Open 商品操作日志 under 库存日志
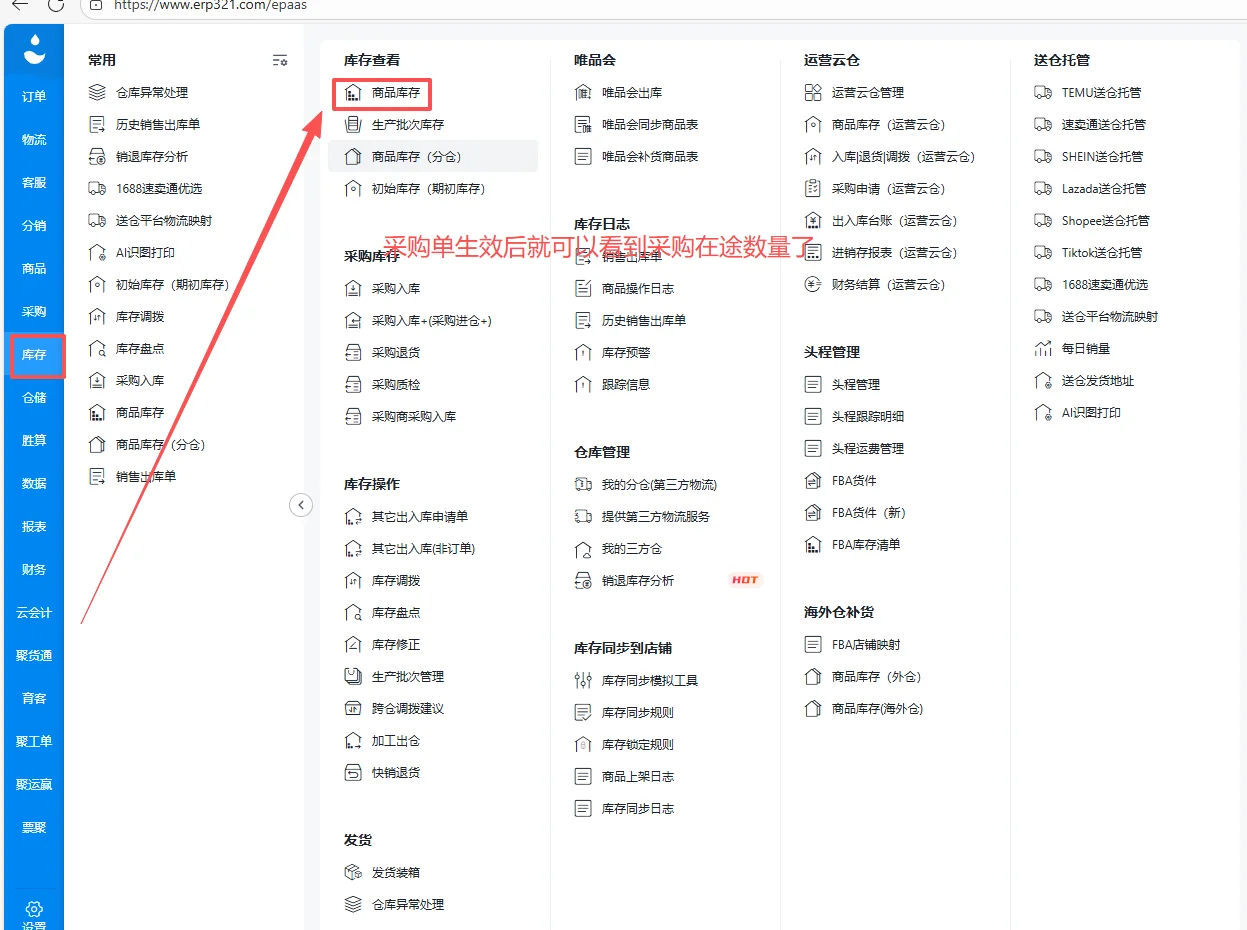Screen dimensions: 1247x930 pyautogui.click(x=638, y=289)
